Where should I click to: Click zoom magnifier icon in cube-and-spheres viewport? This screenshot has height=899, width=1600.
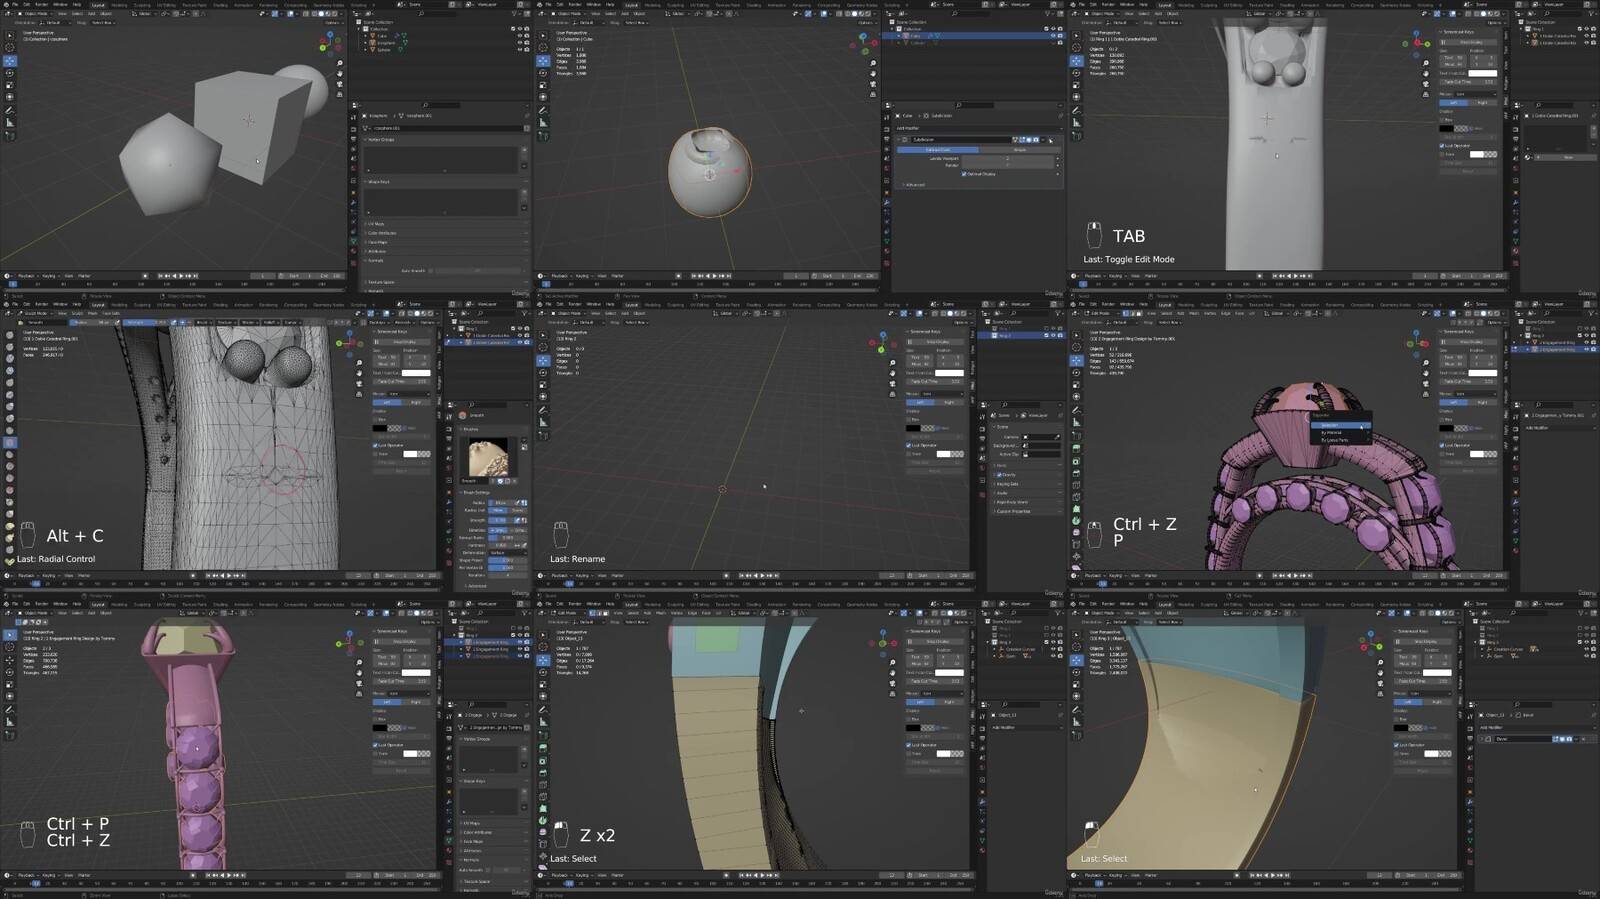[340, 63]
